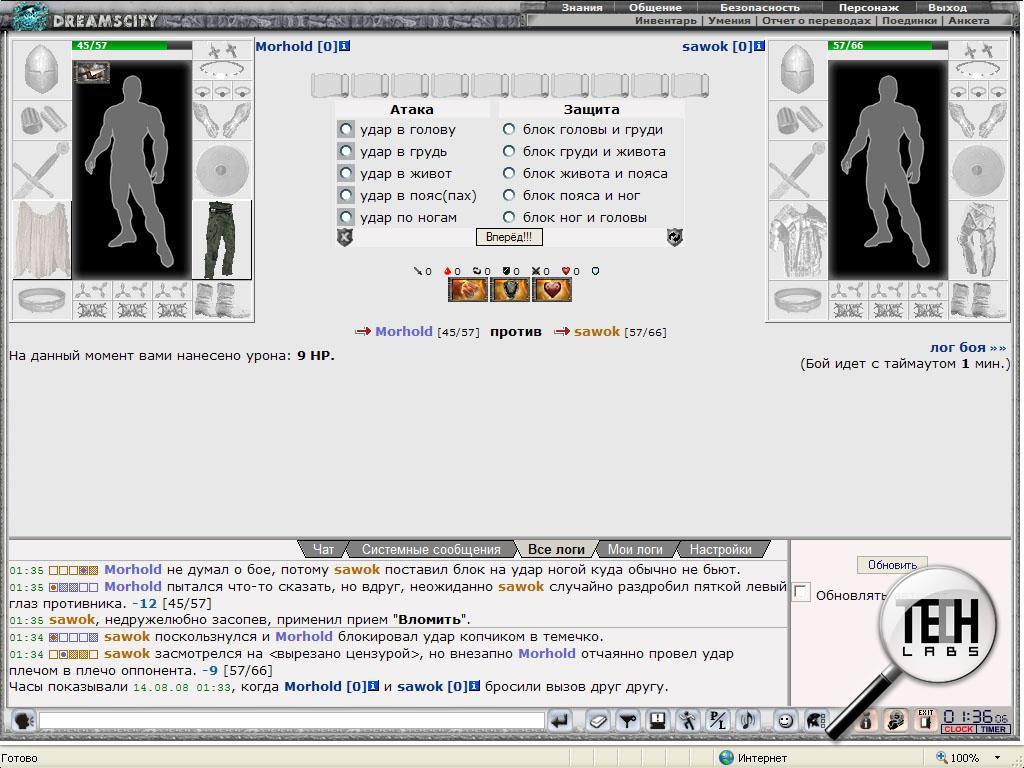Click the 'Обновить' button
Screen dimensions: 1024x768
pos(892,565)
